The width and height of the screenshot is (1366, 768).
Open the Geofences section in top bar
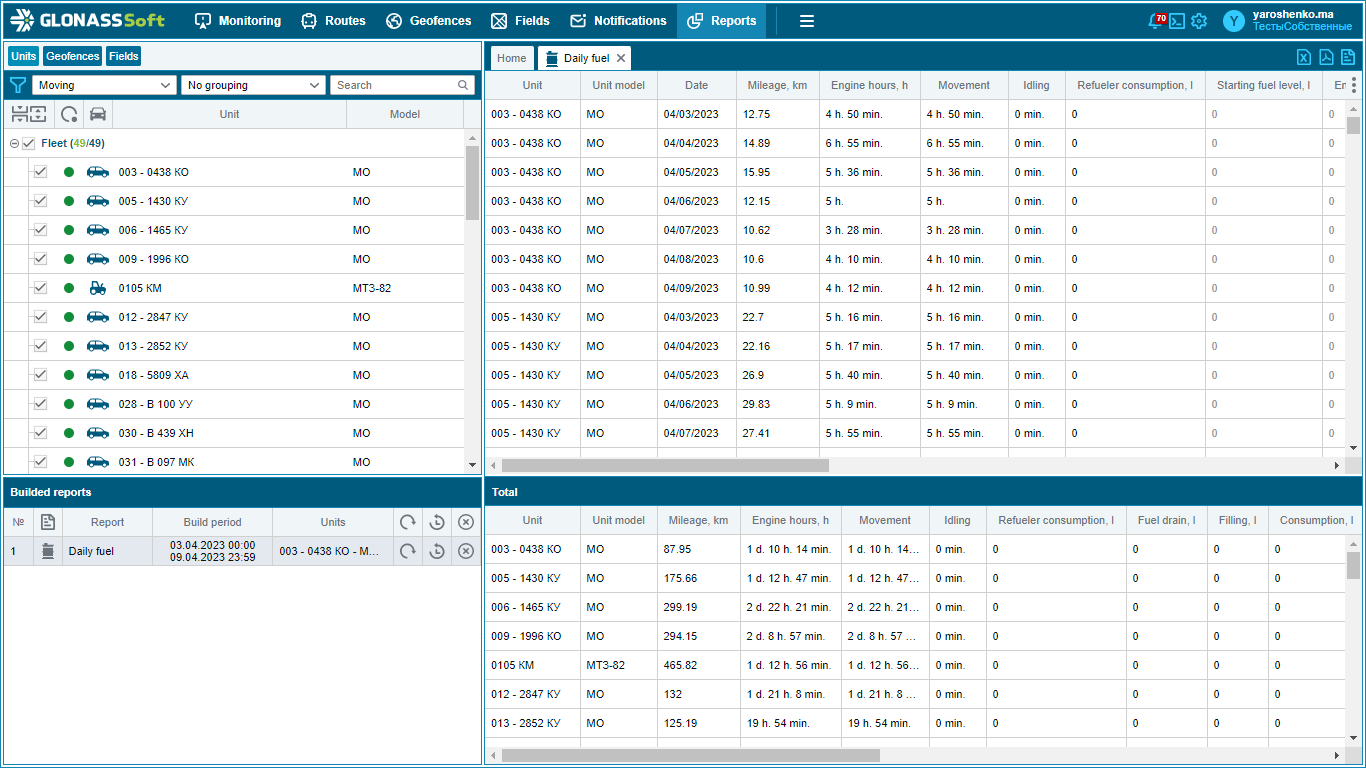pos(429,20)
